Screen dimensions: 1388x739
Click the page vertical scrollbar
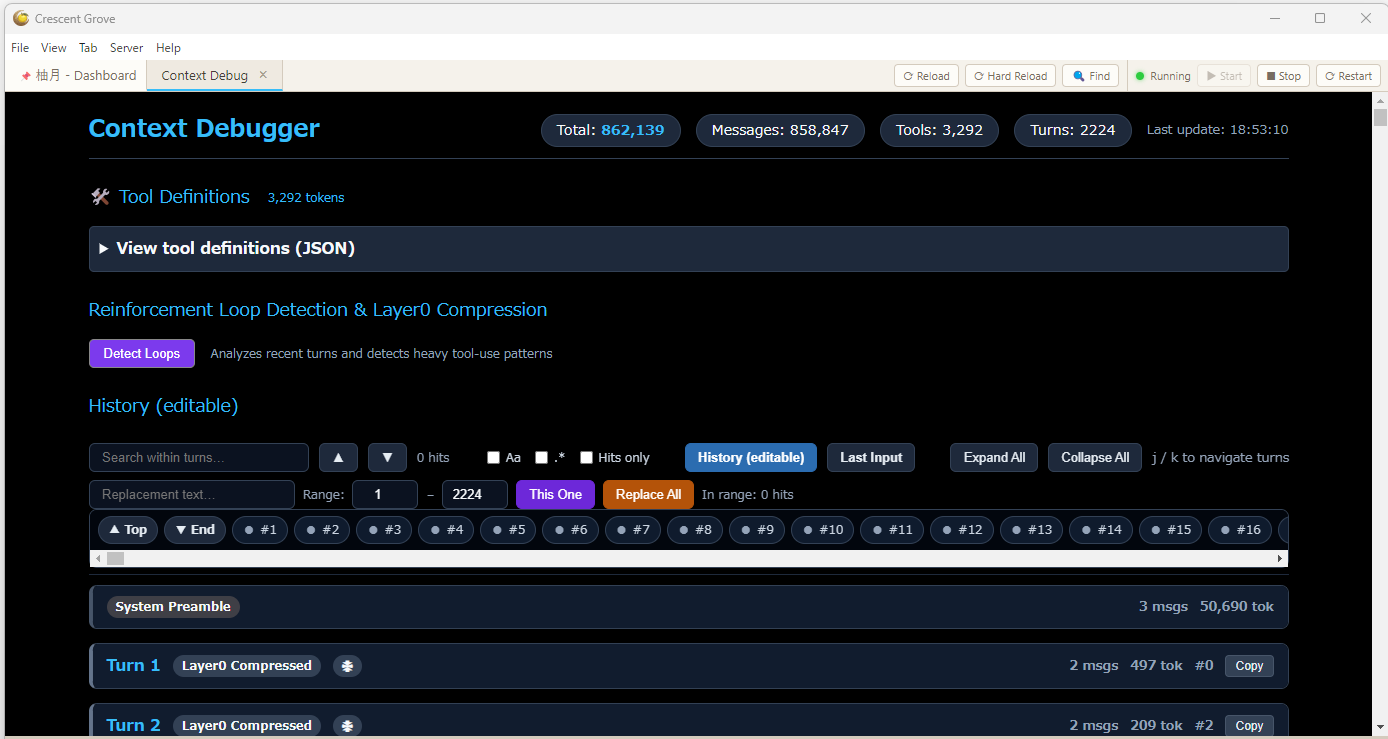pos(1380,413)
